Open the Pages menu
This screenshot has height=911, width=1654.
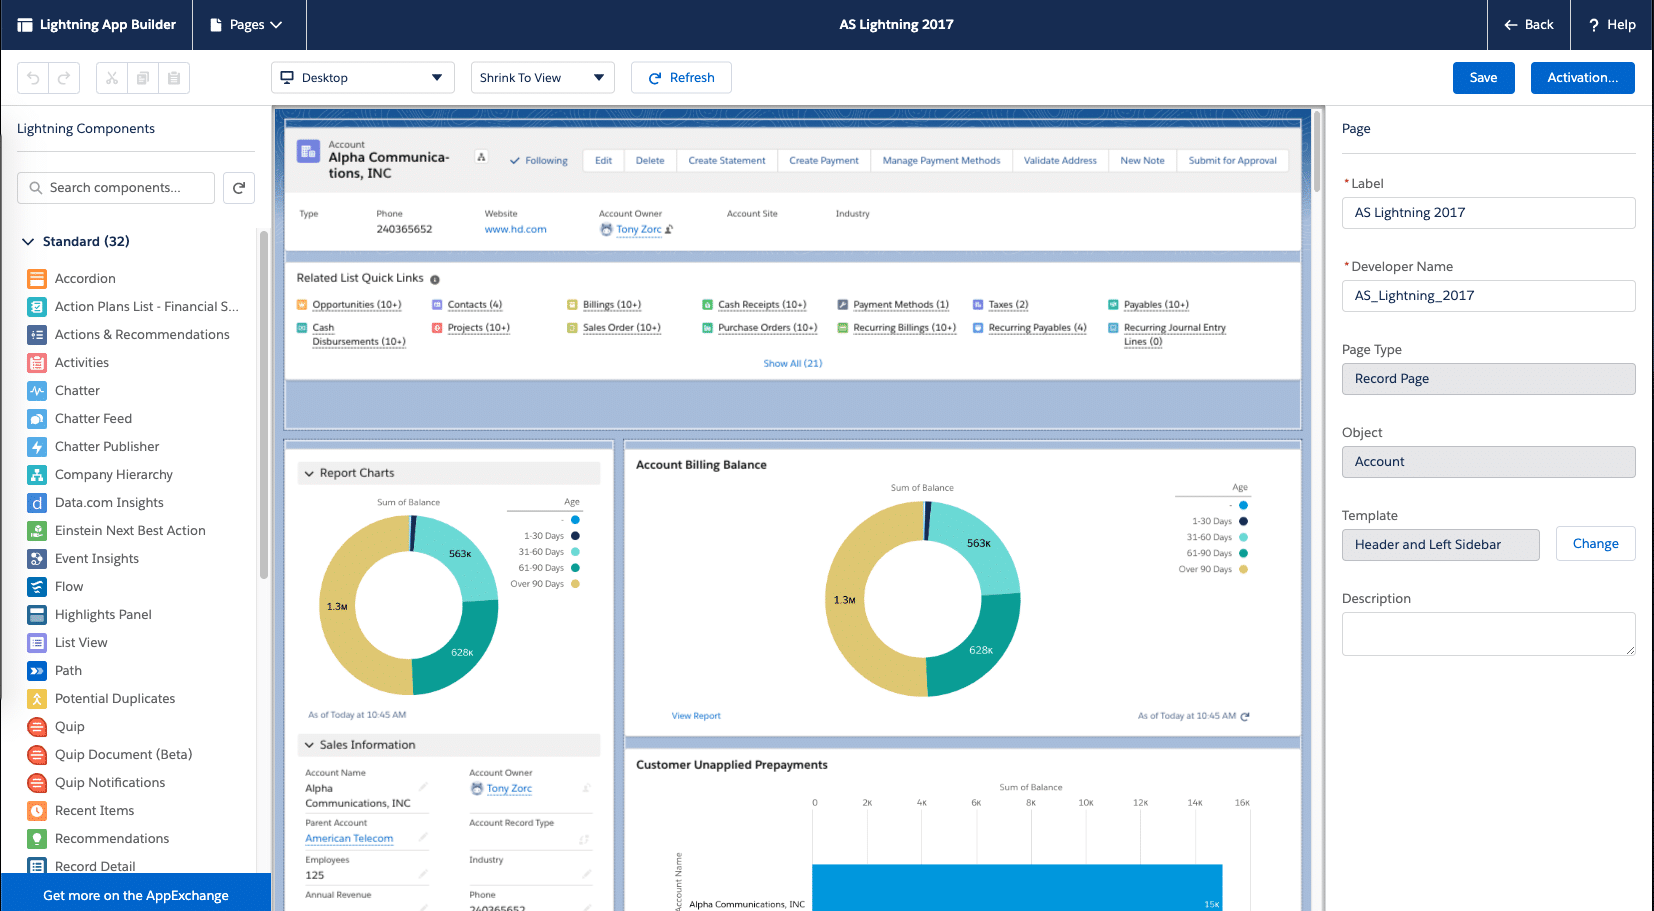click(x=247, y=25)
